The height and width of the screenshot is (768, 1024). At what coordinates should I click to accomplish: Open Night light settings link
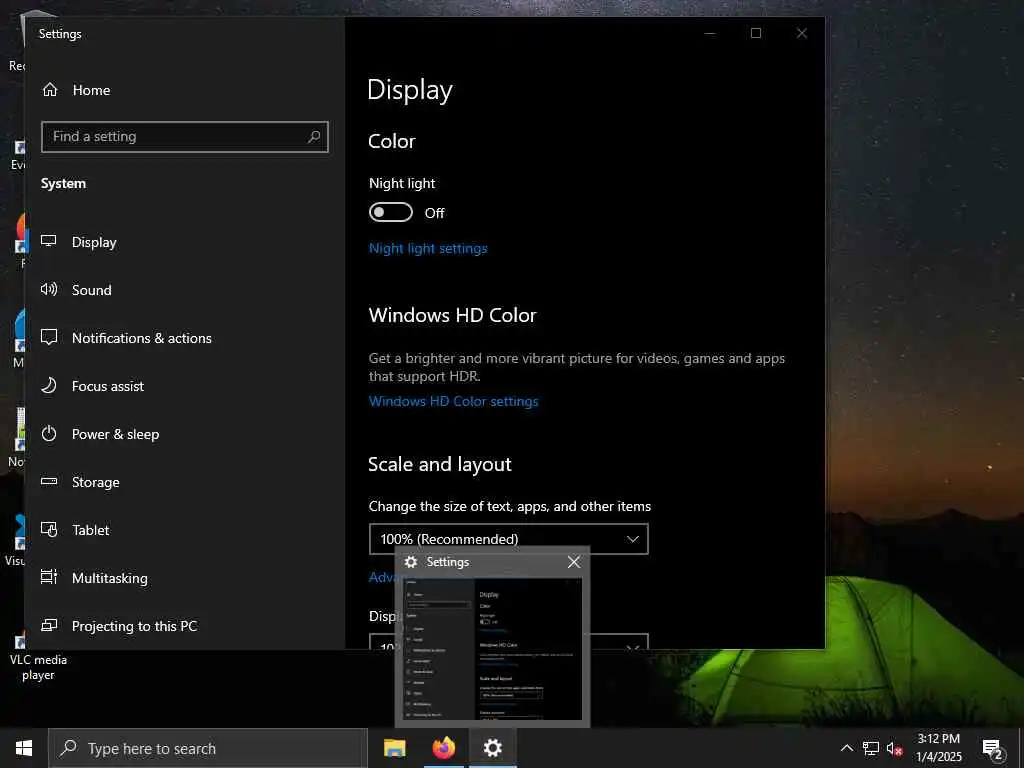tap(428, 248)
